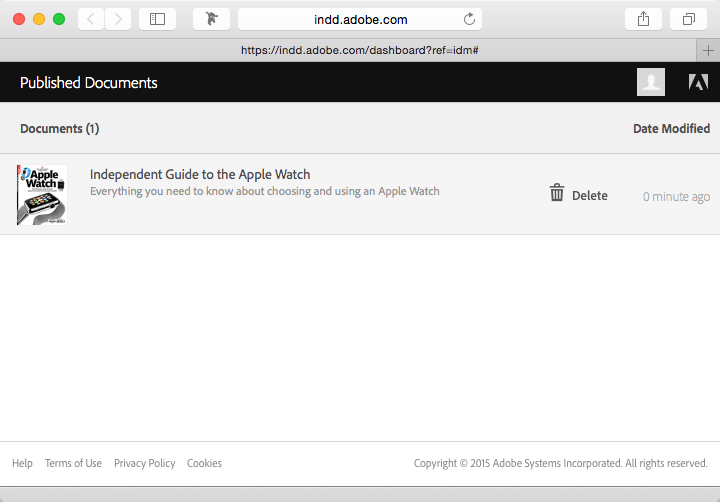This screenshot has height=502, width=720.
Task: Toggle the Safari sidebar button
Action: tap(157, 19)
